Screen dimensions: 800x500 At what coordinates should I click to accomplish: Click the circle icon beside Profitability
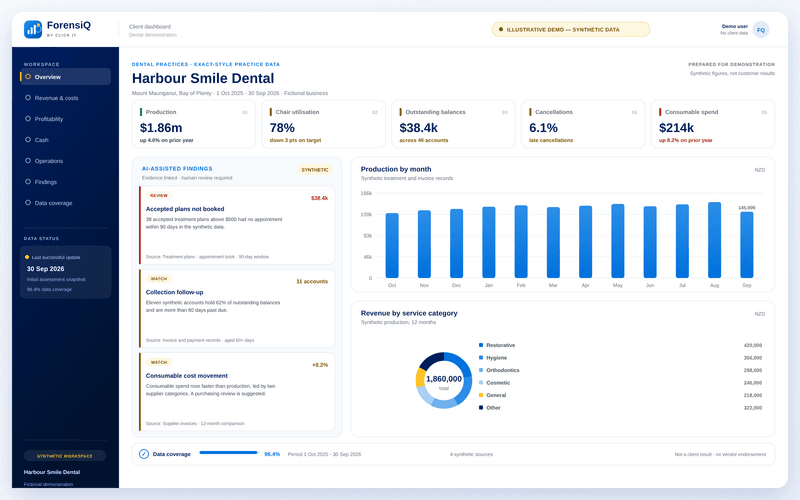coord(28,118)
